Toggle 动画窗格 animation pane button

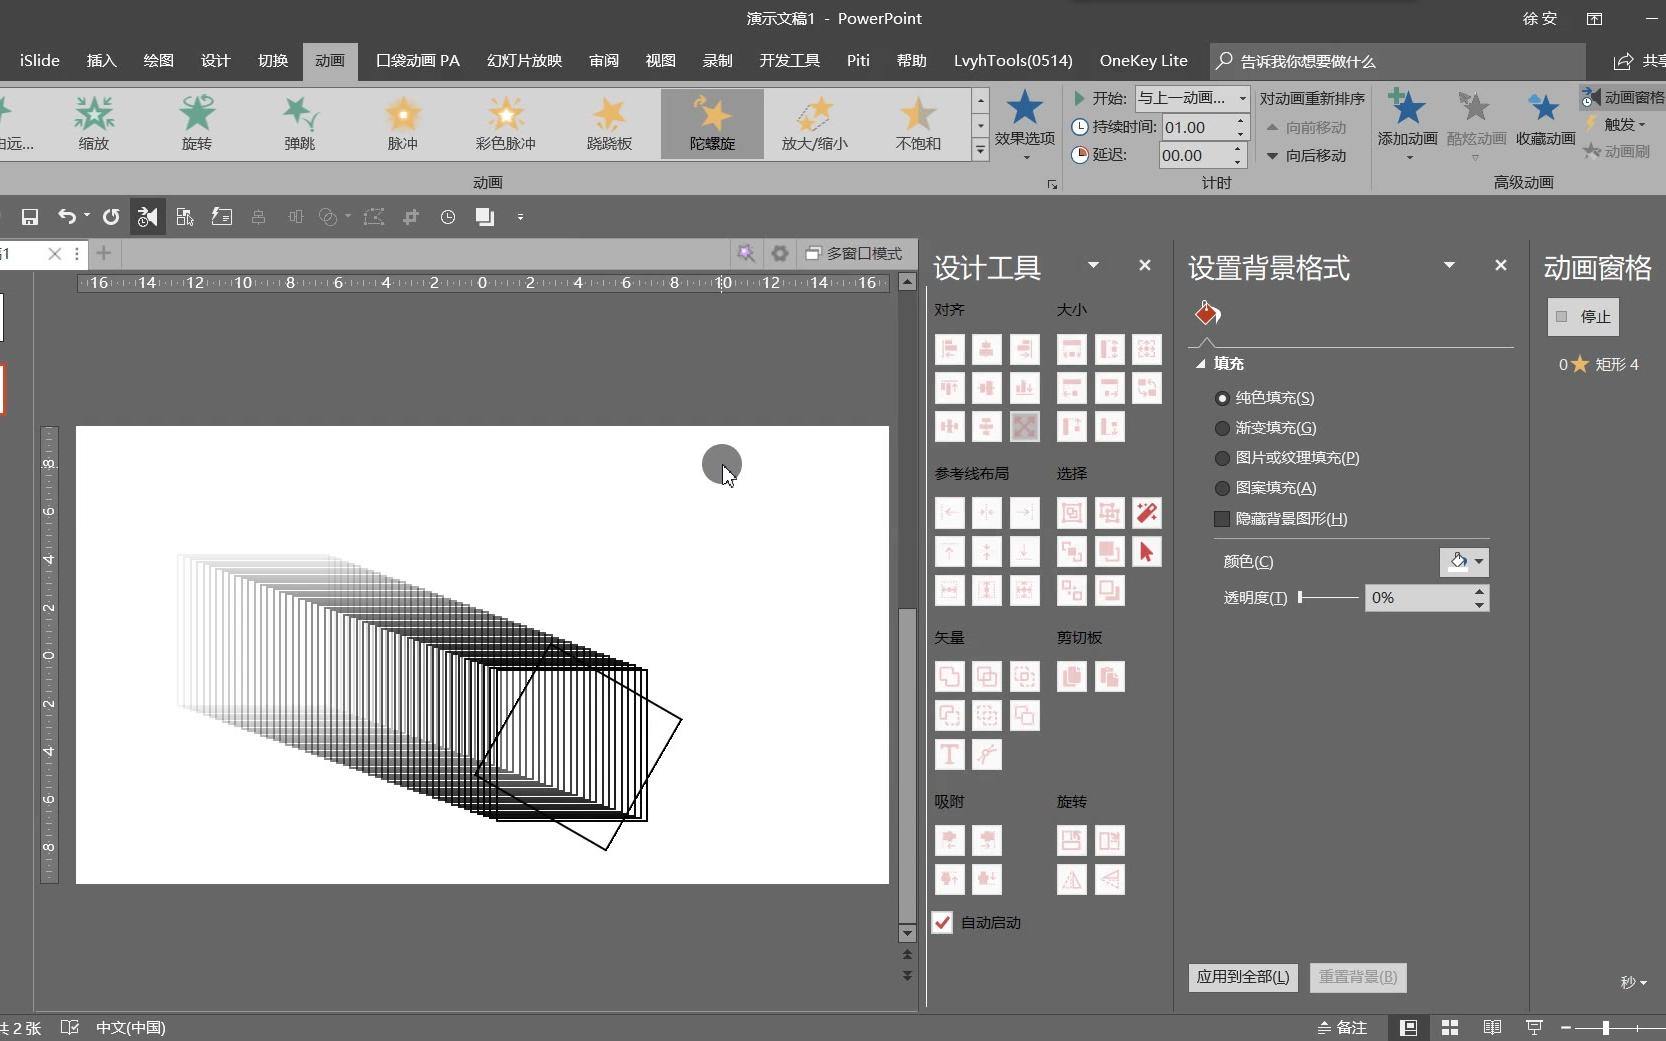point(1623,97)
